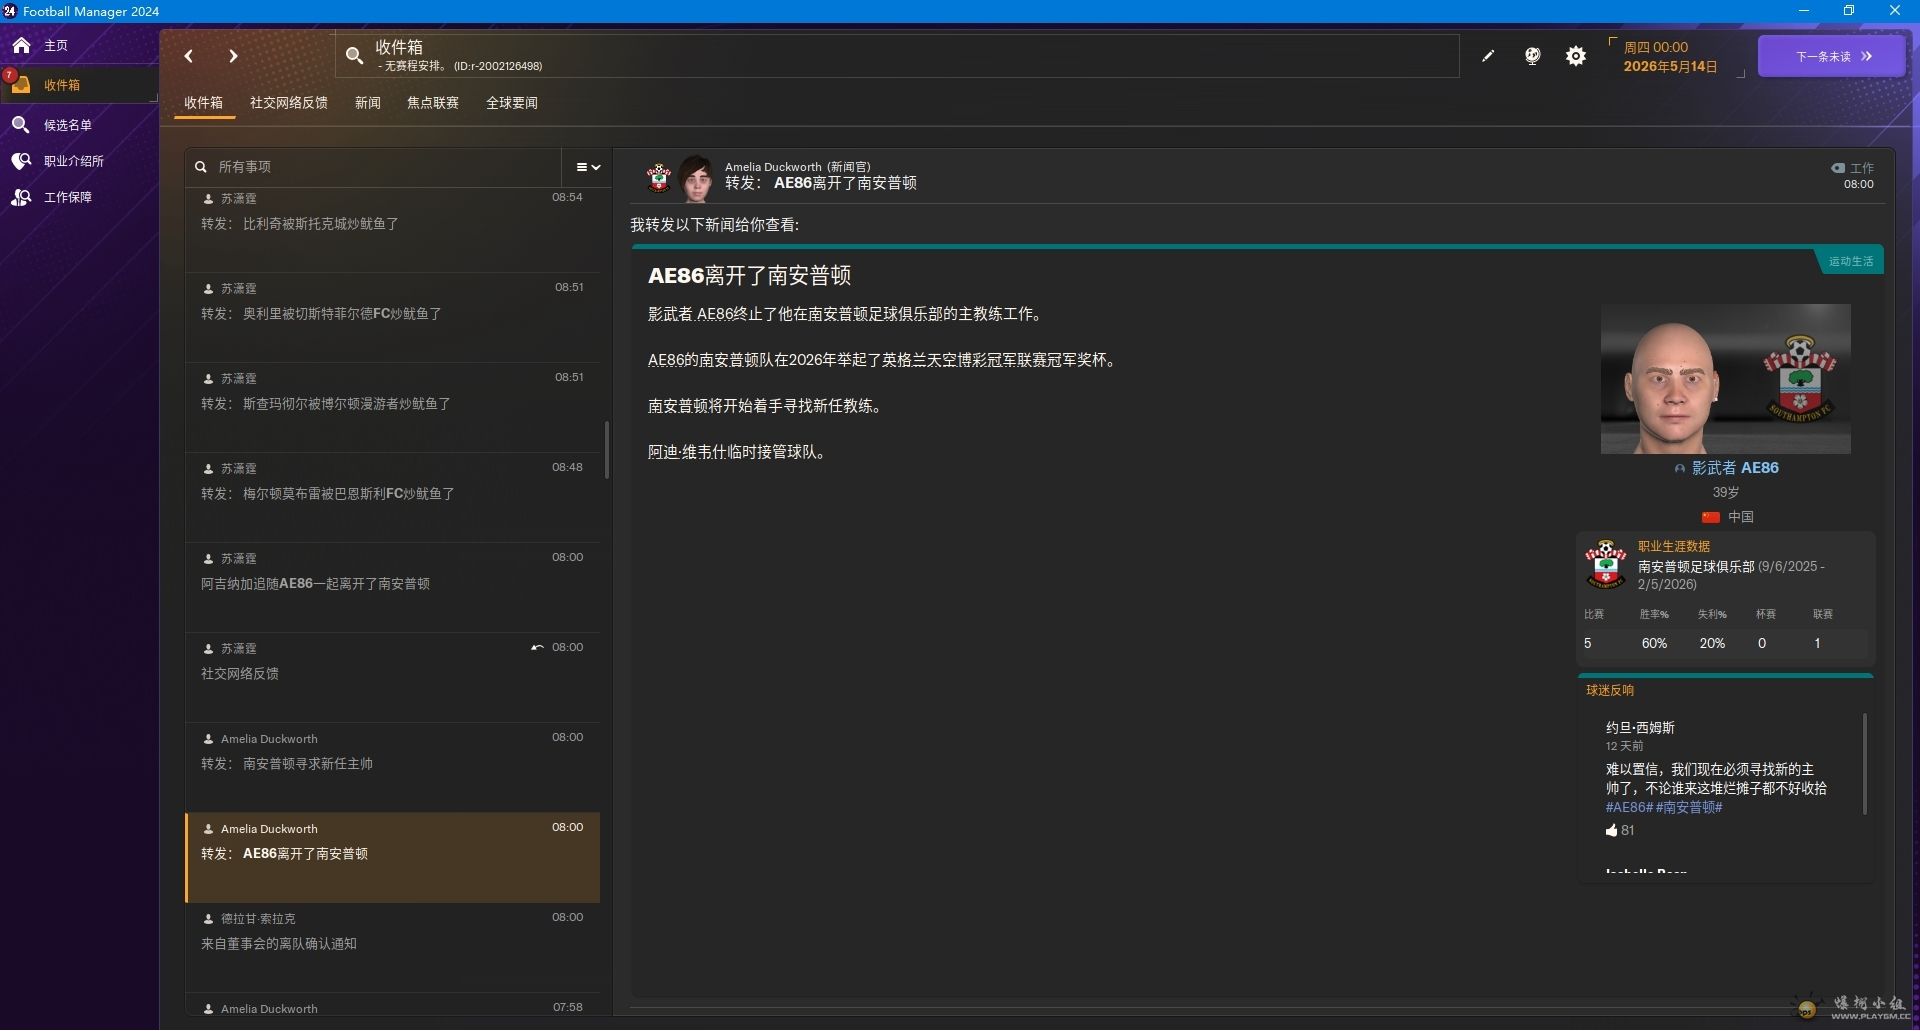
Task: Open 候选名单 magnifier icon in sidebar
Action: point(21,125)
